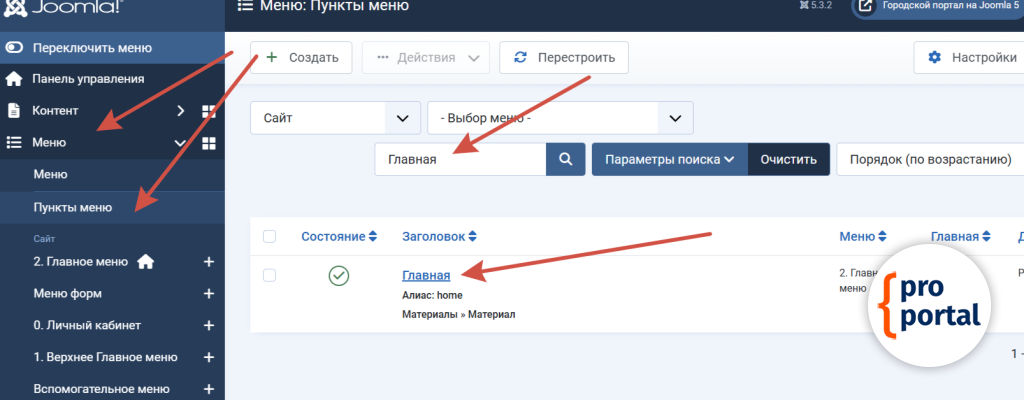Viewport: 1024px width, 400px height.
Task: Click plus icon beside 2. Главное меню
Action: tap(209, 262)
